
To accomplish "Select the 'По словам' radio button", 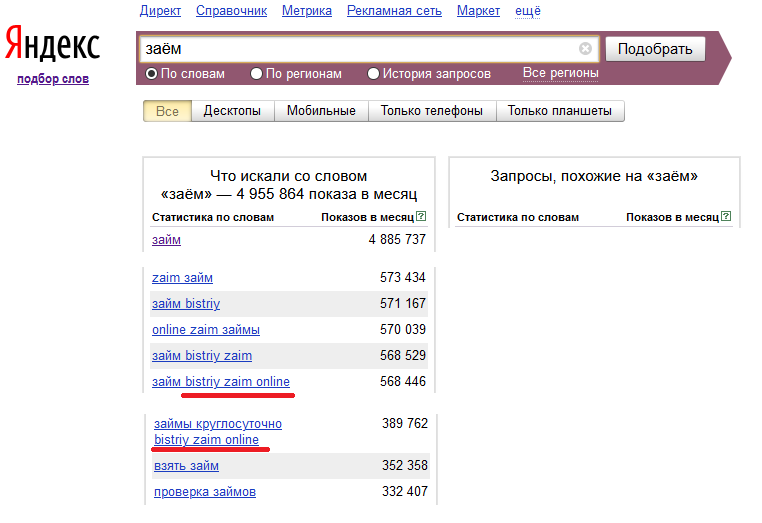I will 152,73.
